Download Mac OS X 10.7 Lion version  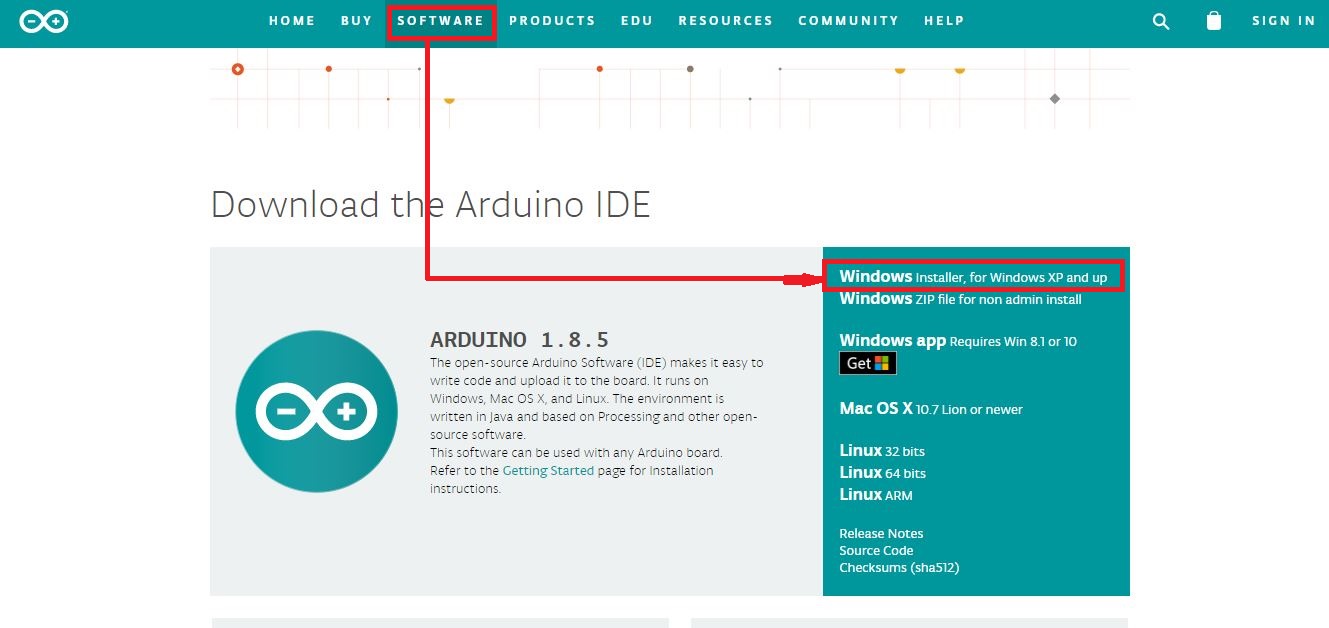point(931,409)
